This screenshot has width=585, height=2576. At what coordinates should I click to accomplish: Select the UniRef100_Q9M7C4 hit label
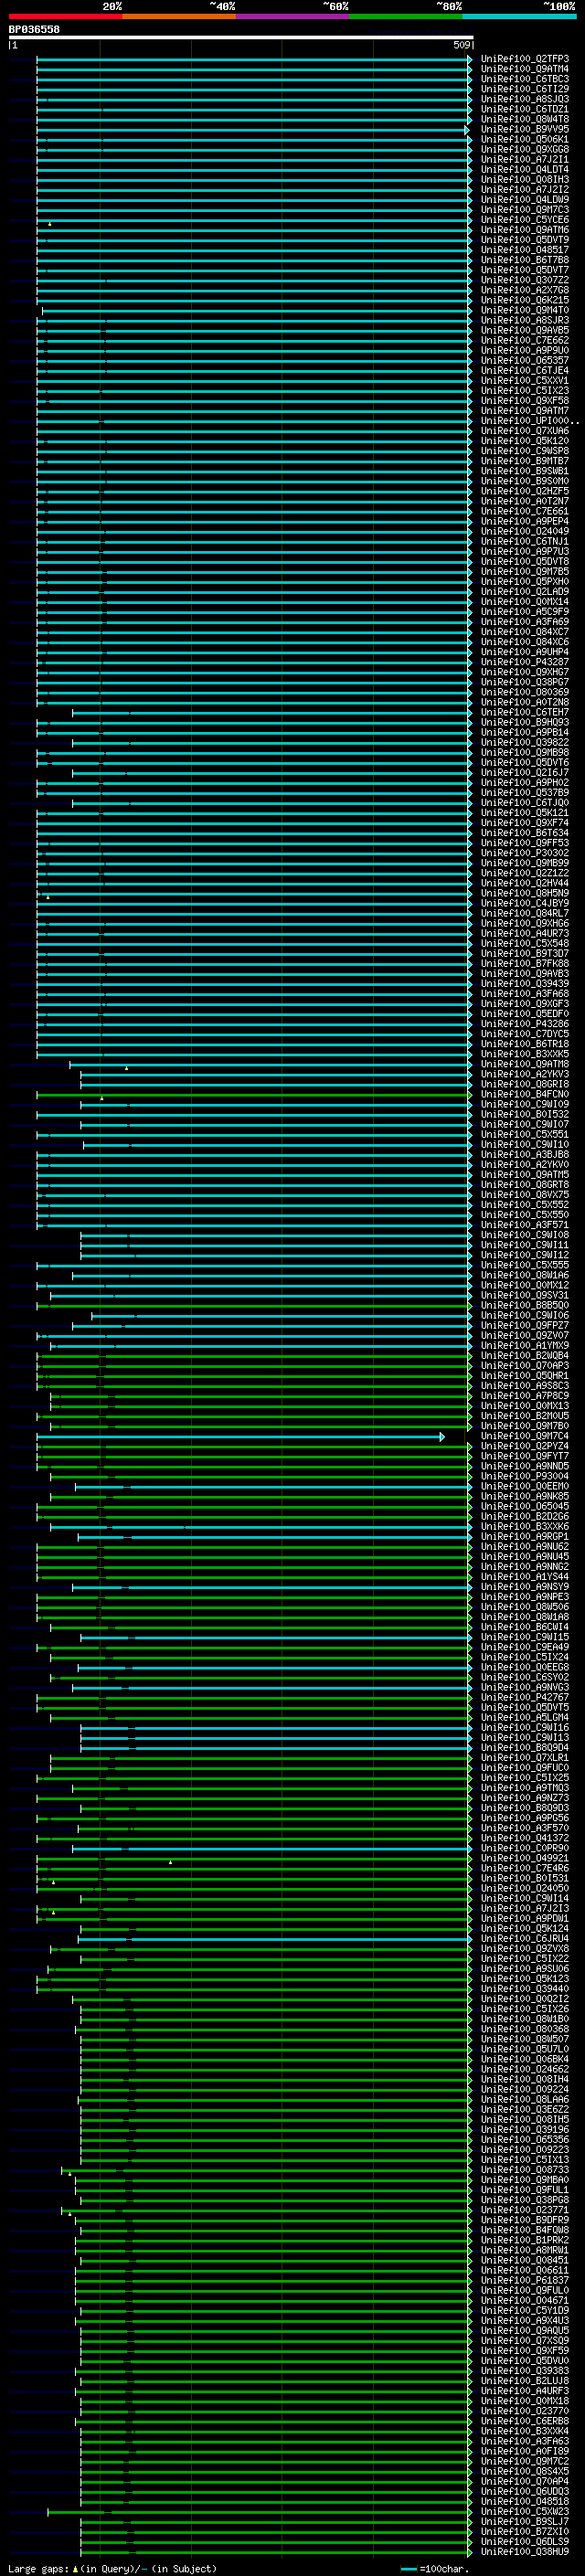click(x=524, y=1436)
